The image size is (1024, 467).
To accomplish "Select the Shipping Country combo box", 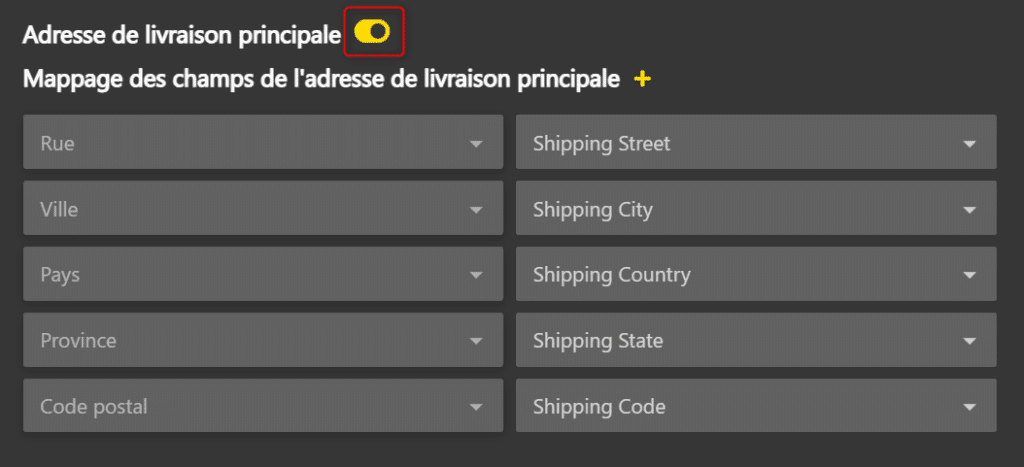I will tap(755, 274).
